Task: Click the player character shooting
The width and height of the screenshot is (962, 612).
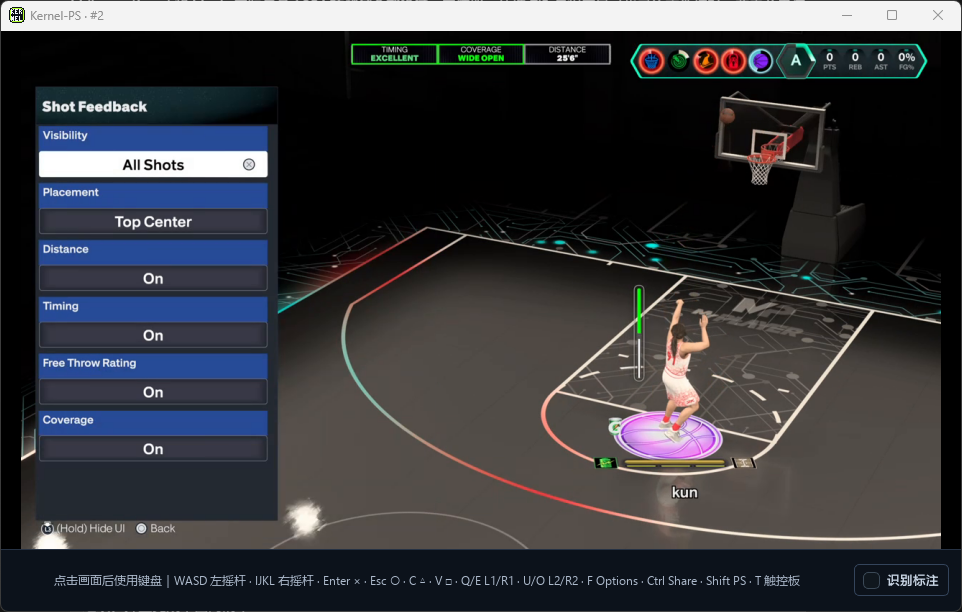Action: tap(681, 370)
